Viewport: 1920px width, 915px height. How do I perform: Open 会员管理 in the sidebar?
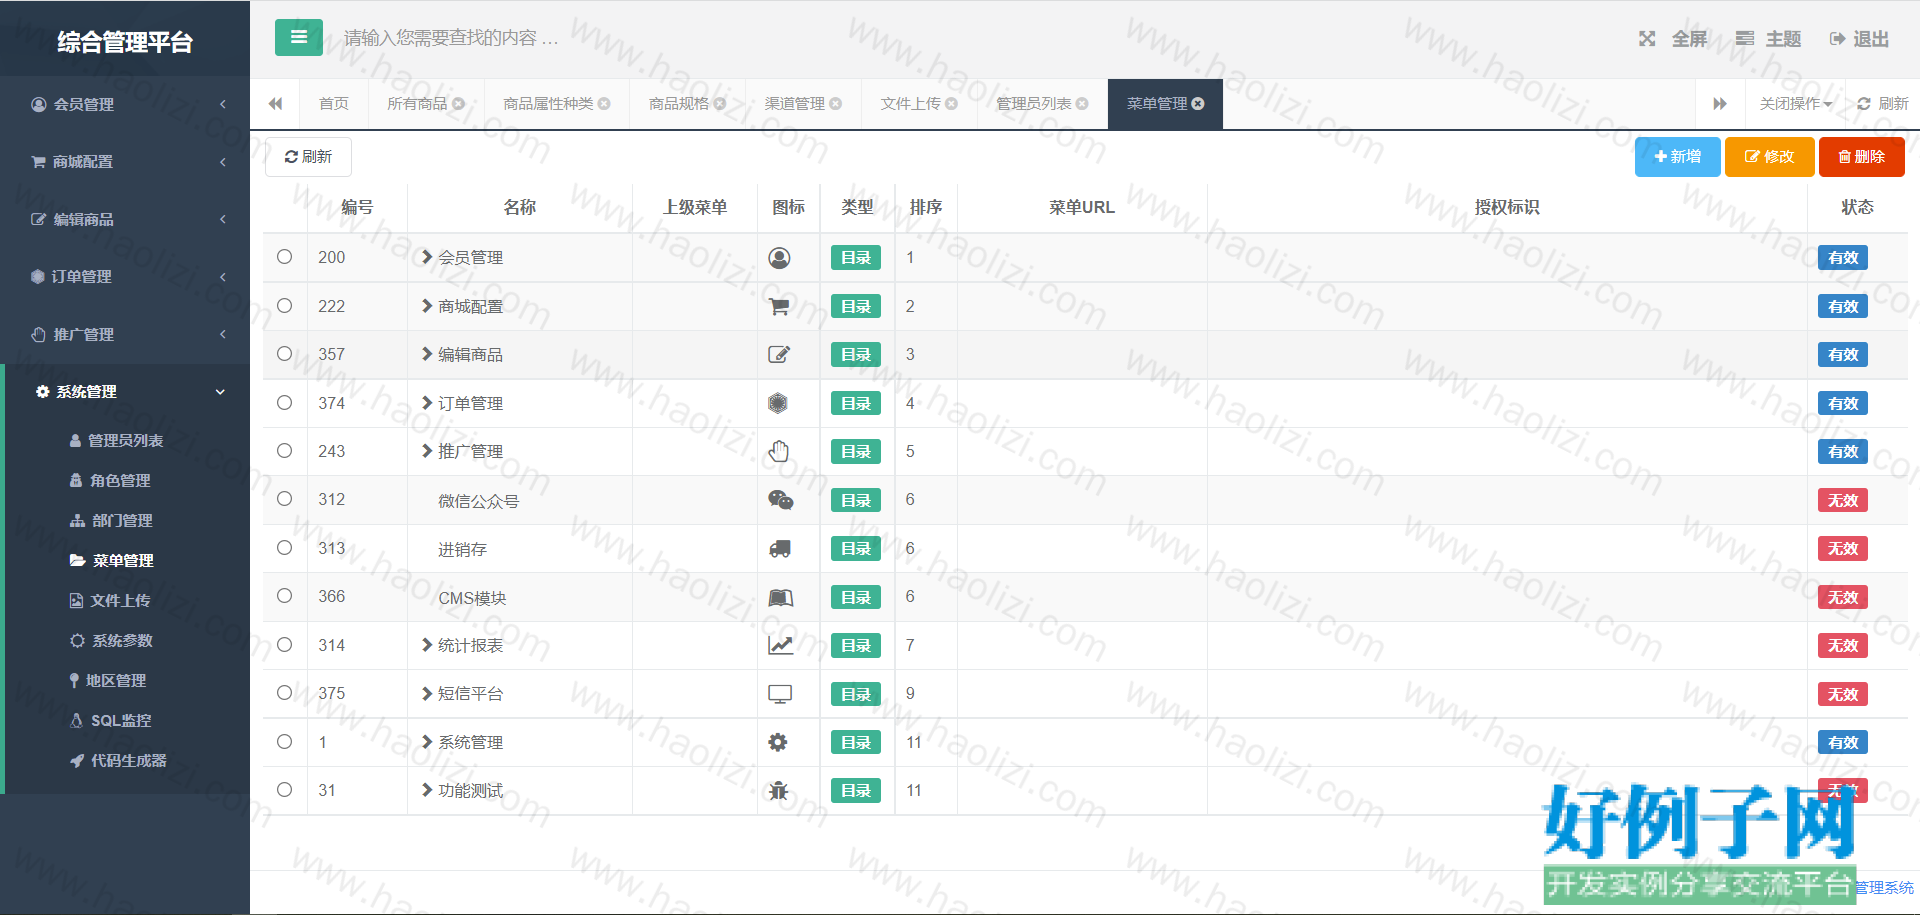click(125, 104)
